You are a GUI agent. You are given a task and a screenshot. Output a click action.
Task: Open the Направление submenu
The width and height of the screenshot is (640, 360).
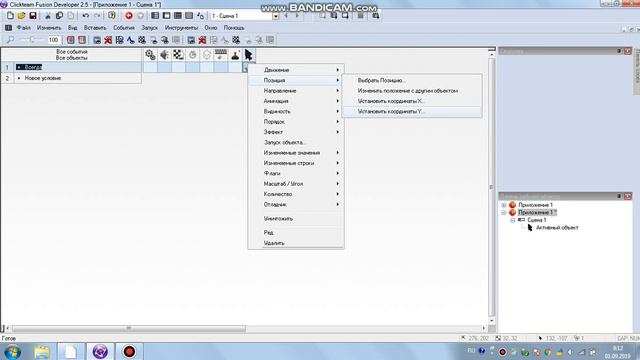coord(296,91)
